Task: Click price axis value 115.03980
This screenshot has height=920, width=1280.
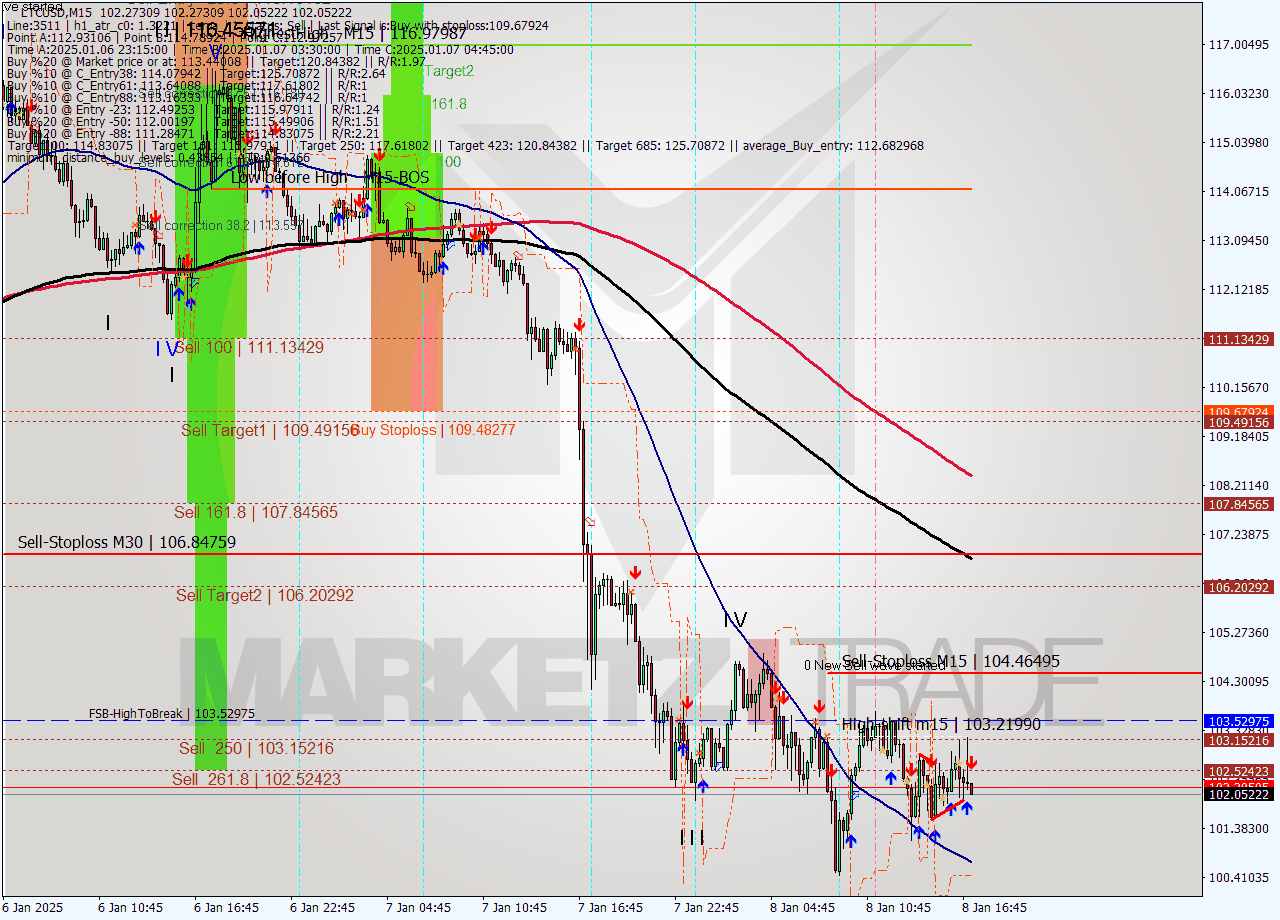Action: (x=1237, y=143)
